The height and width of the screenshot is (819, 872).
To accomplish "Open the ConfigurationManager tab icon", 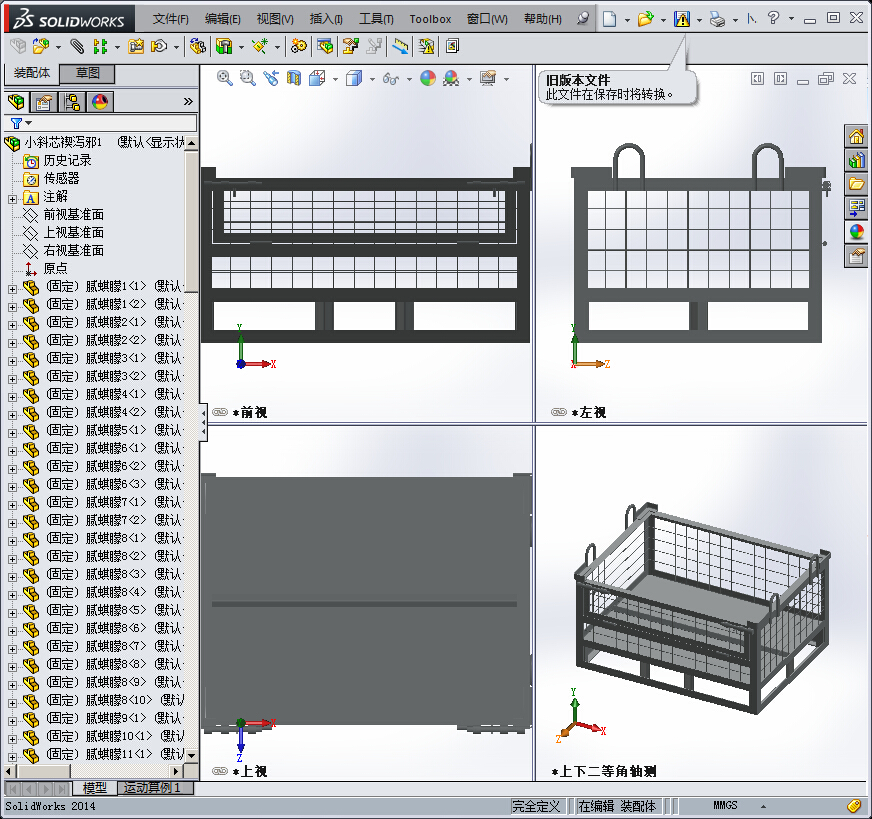I will 72,102.
